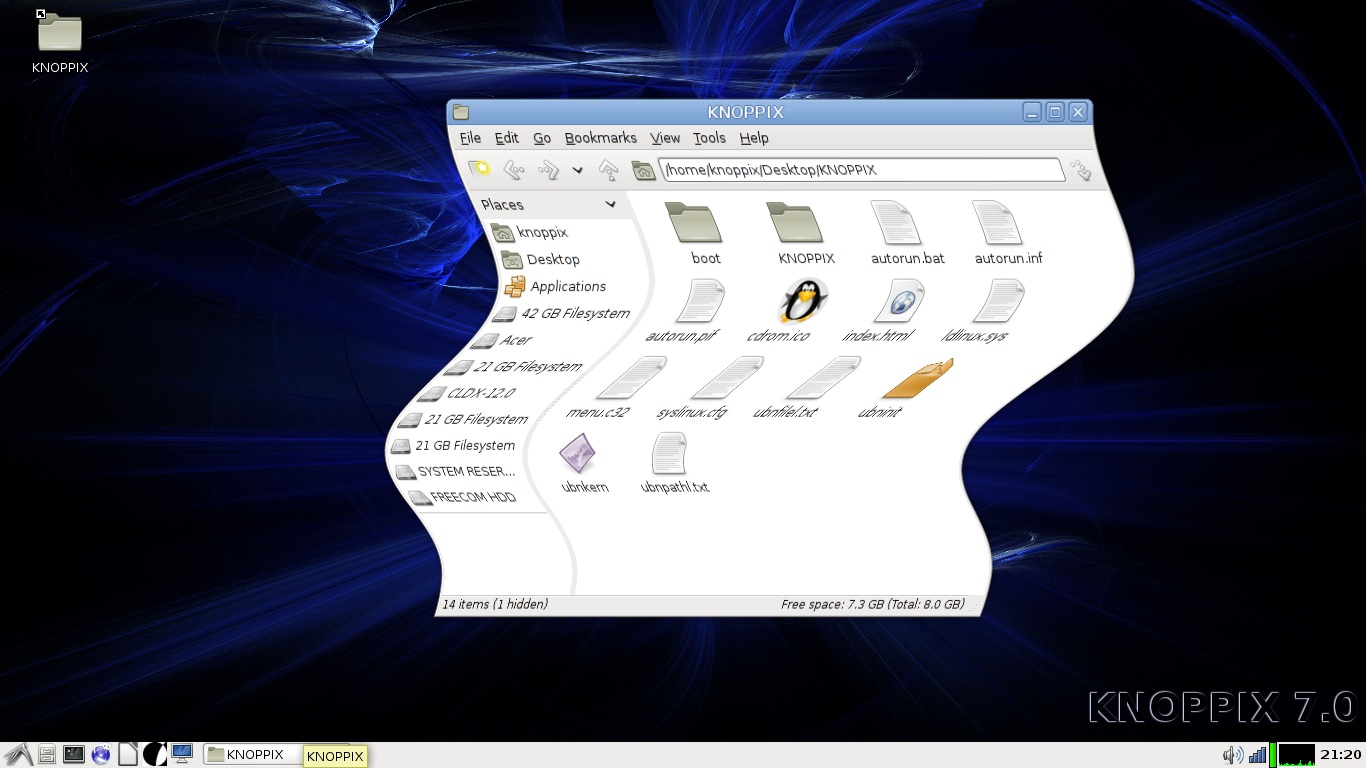Image resolution: width=1366 pixels, height=768 pixels.
Task: Click the 'Free space: 7.3 GB' status text
Action: (x=873, y=604)
